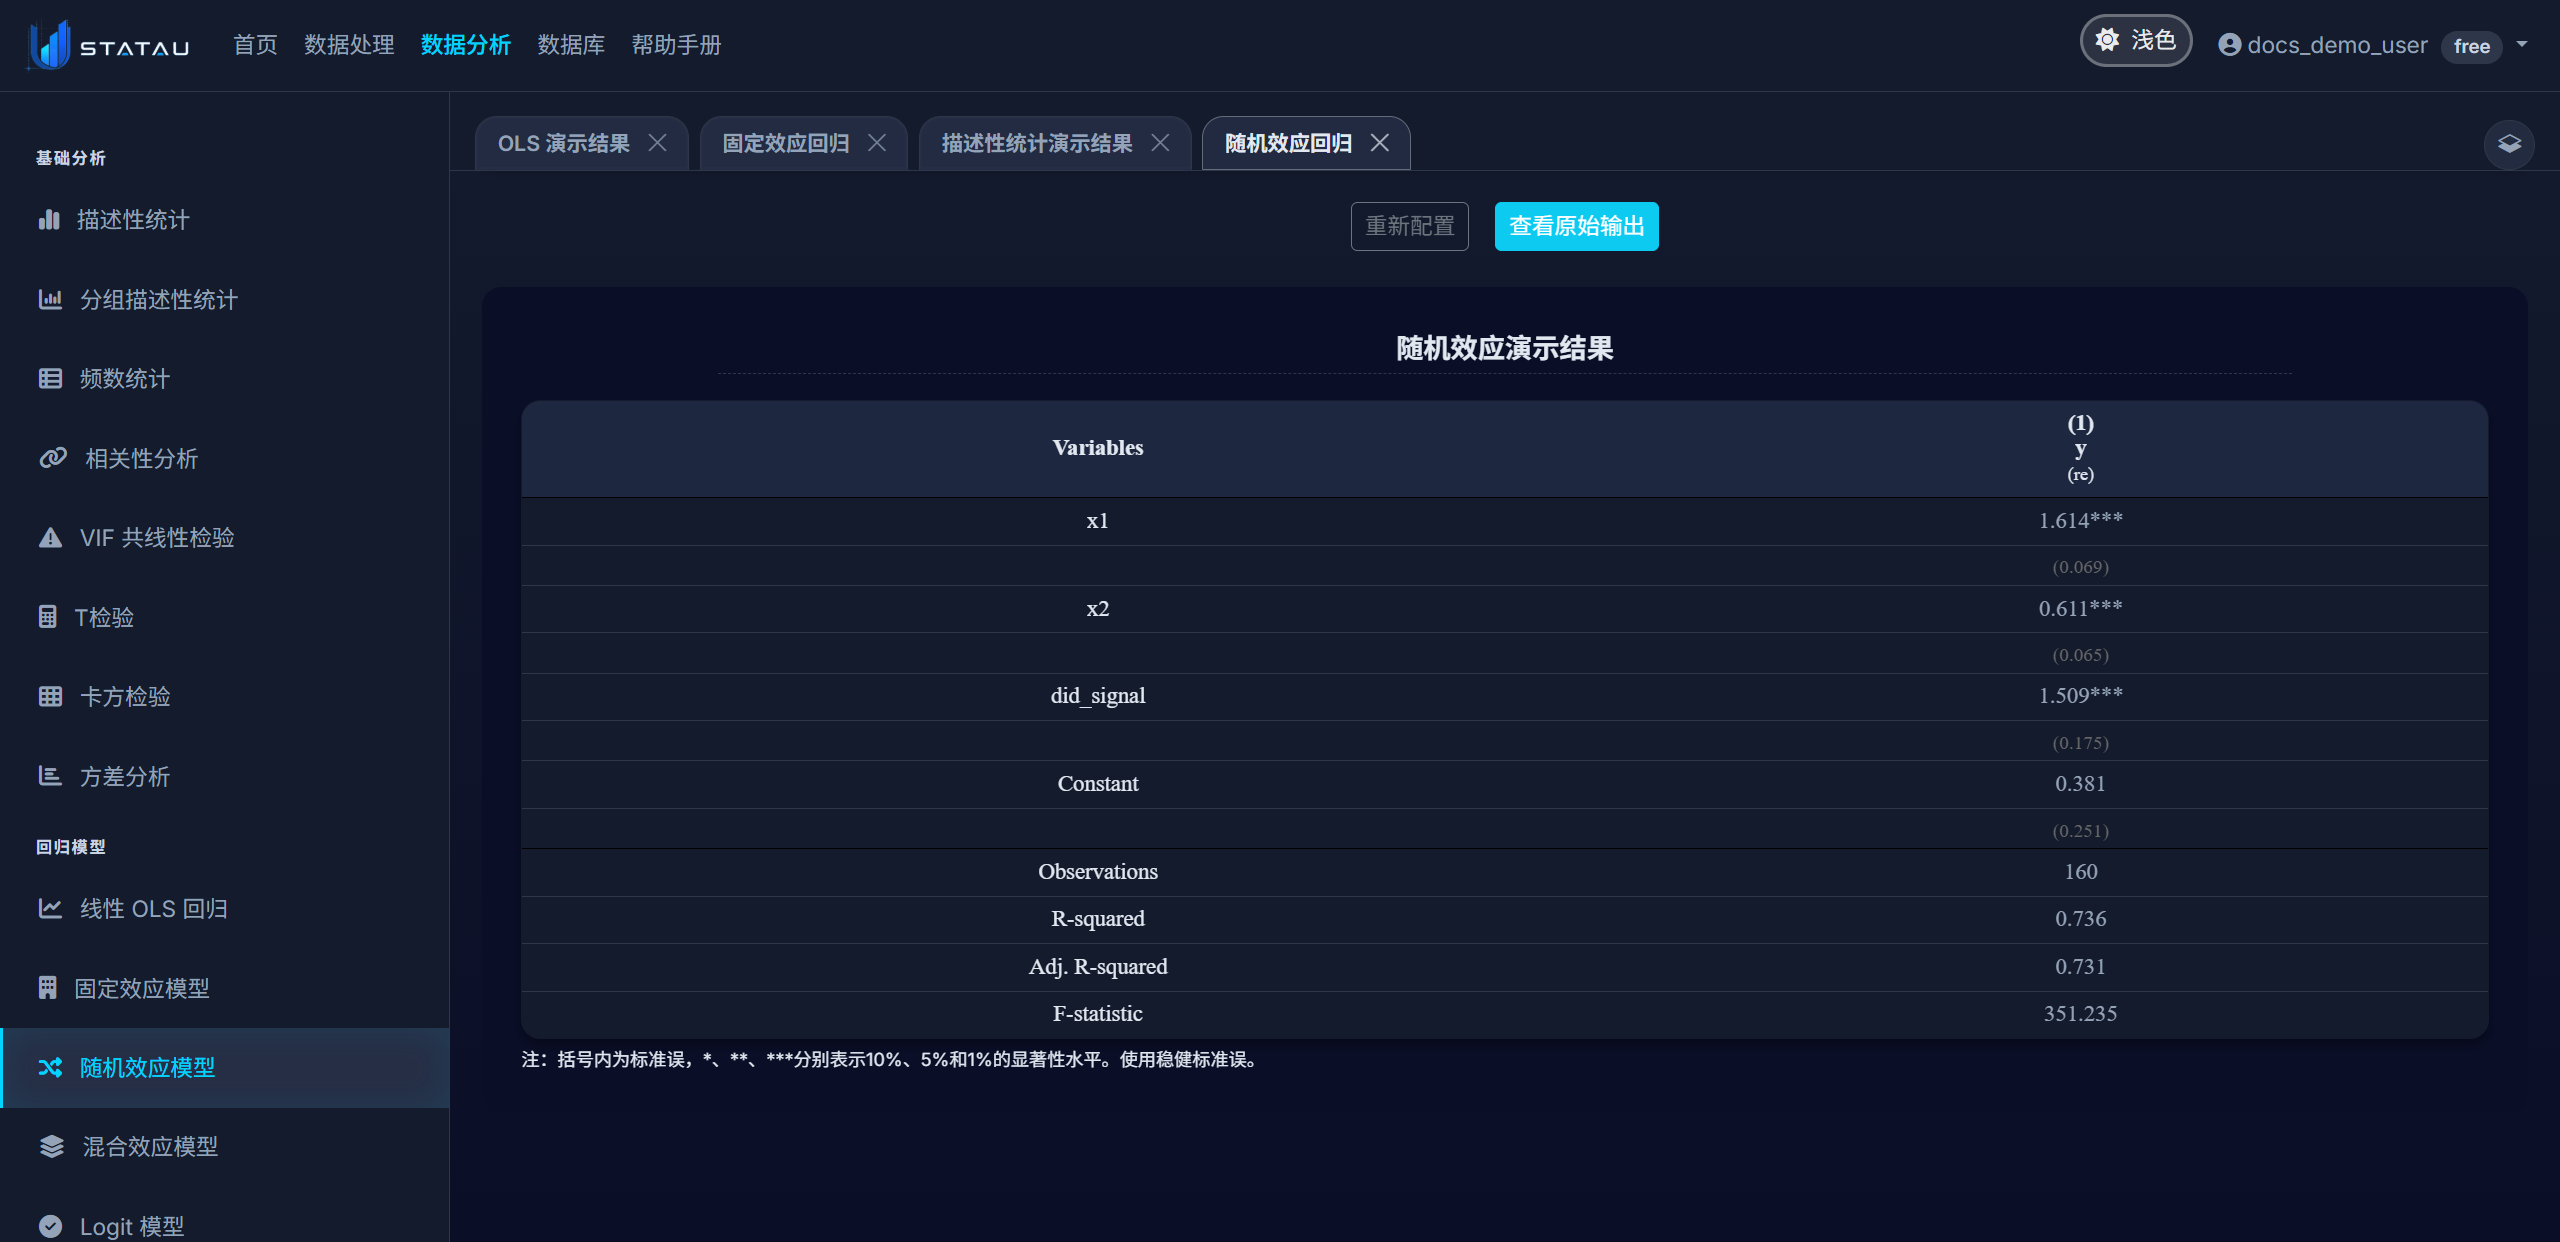Click the Variables column header

(x=1098, y=447)
